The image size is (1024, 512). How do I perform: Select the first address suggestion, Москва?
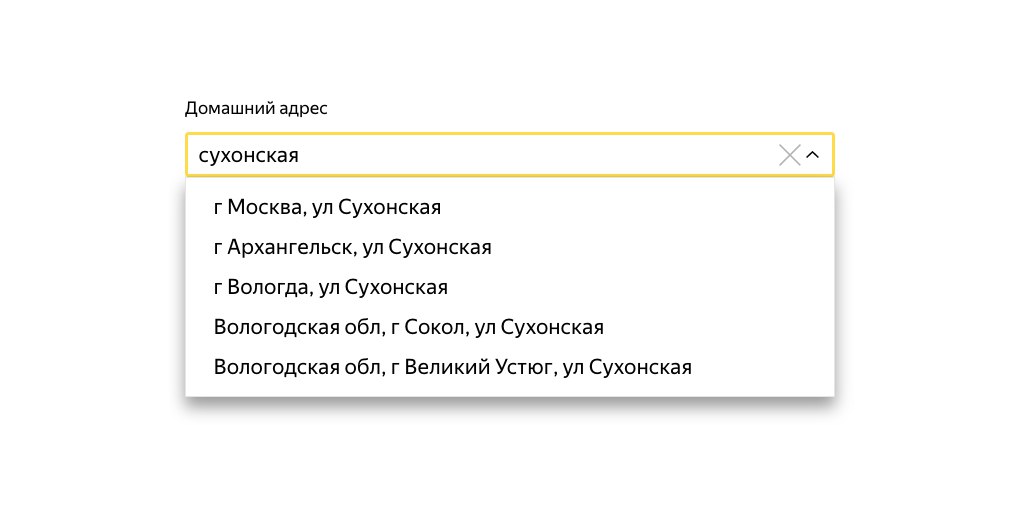(x=328, y=207)
